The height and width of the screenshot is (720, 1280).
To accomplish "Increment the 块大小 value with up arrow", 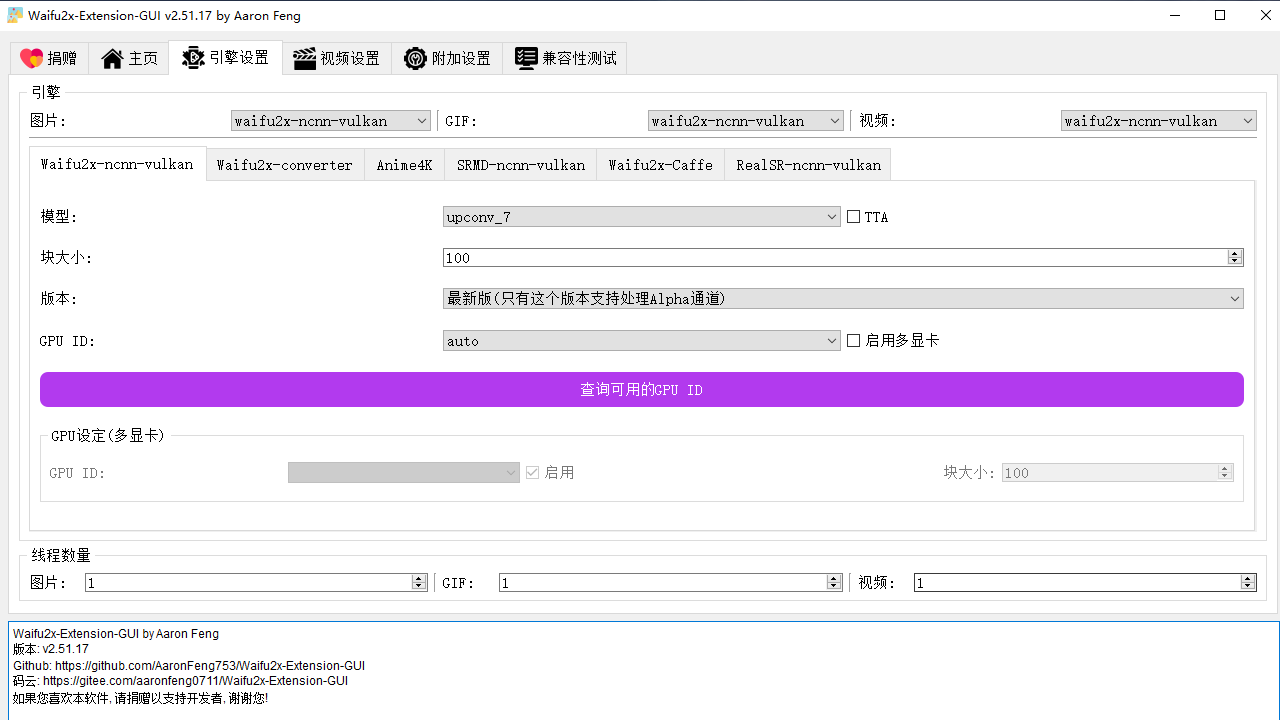I will [x=1233, y=253].
